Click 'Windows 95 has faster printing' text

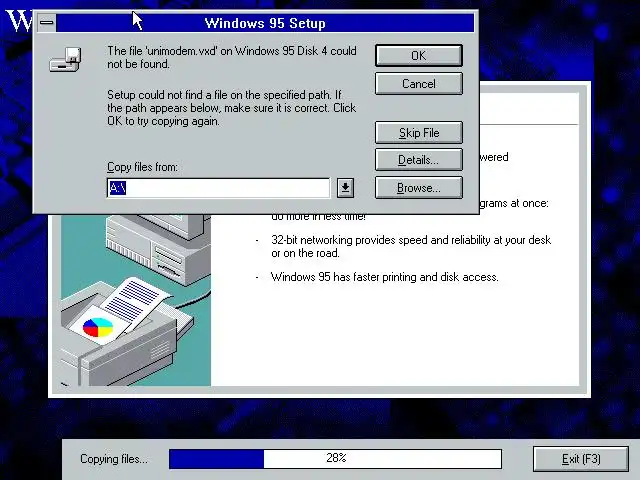(x=384, y=277)
